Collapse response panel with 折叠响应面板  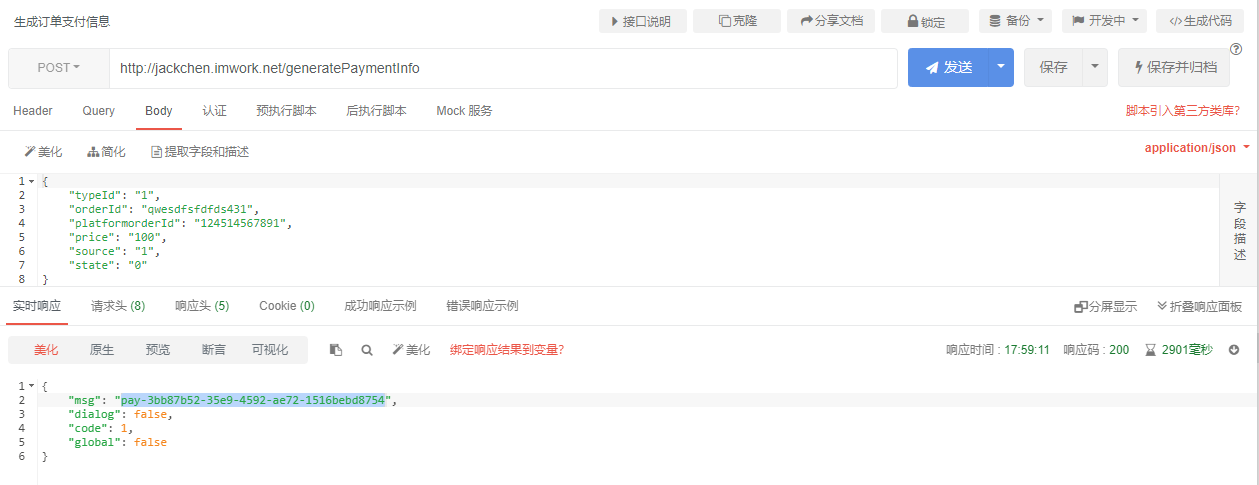pos(1200,307)
